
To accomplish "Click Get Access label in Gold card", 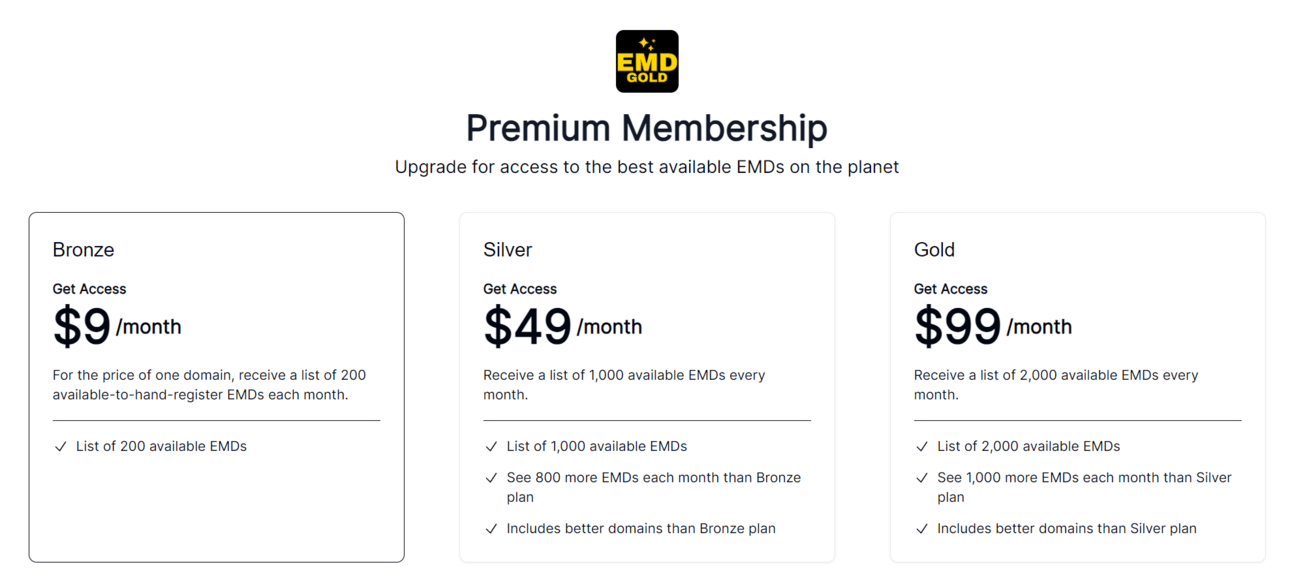I will [x=951, y=289].
